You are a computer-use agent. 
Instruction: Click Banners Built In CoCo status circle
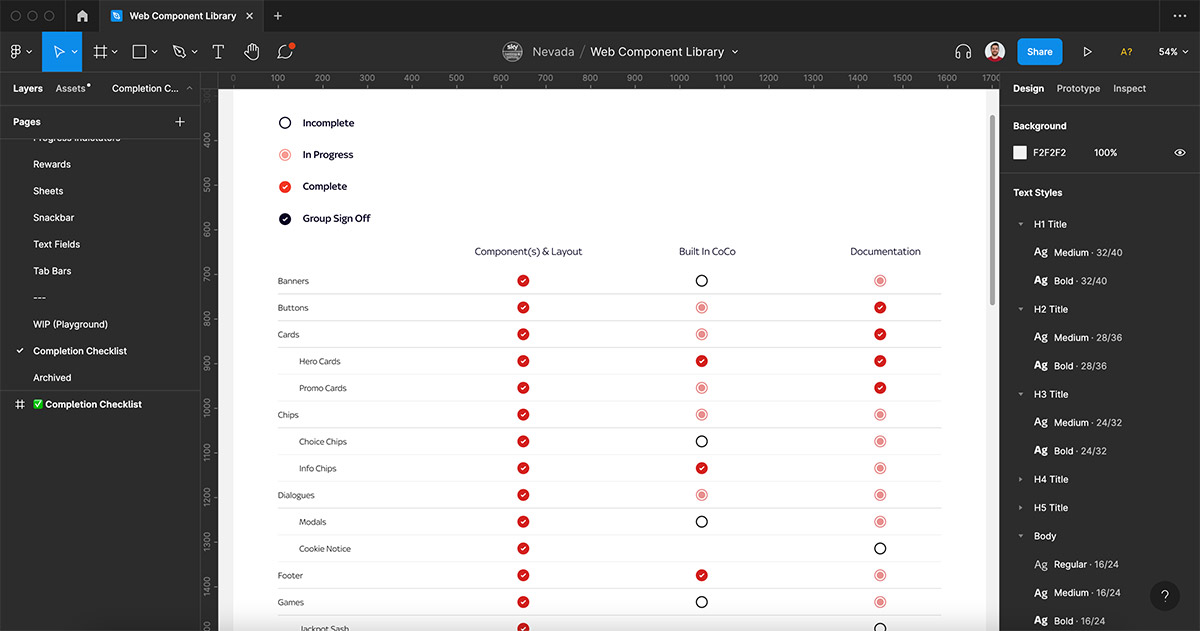point(702,281)
